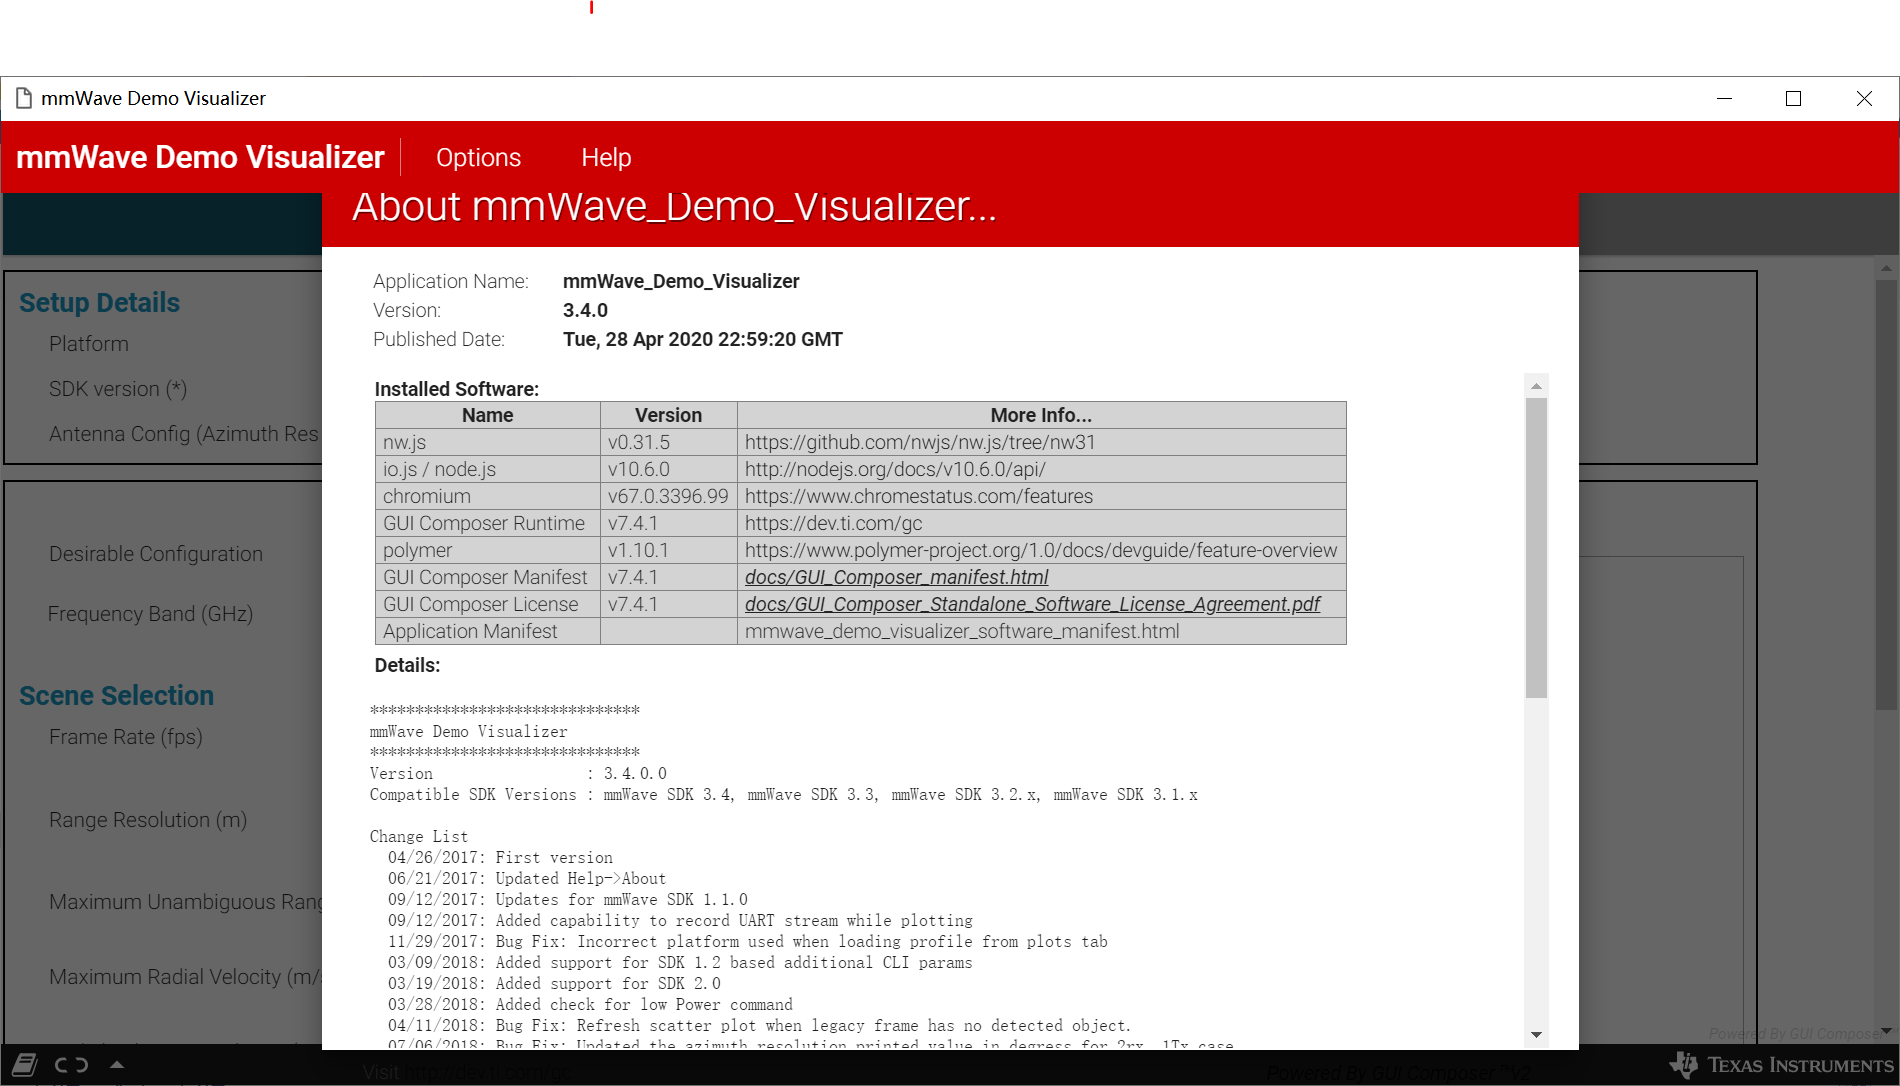
Task: Click the main page scrollbar thumb
Action: point(1886,495)
